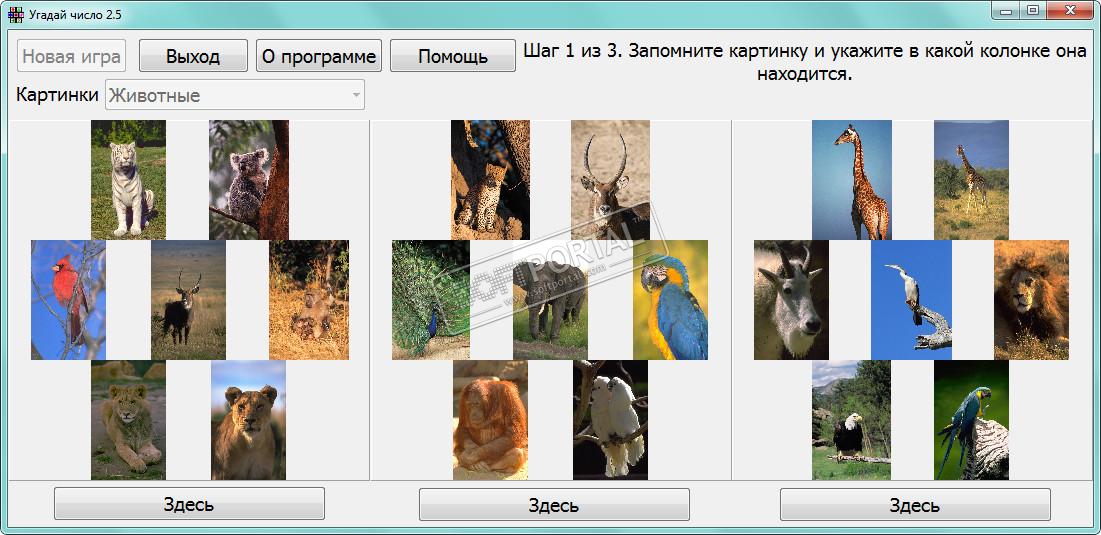Image resolution: width=1101 pixels, height=535 pixels.
Task: Click the white mountain goat picture
Action: click(x=791, y=300)
